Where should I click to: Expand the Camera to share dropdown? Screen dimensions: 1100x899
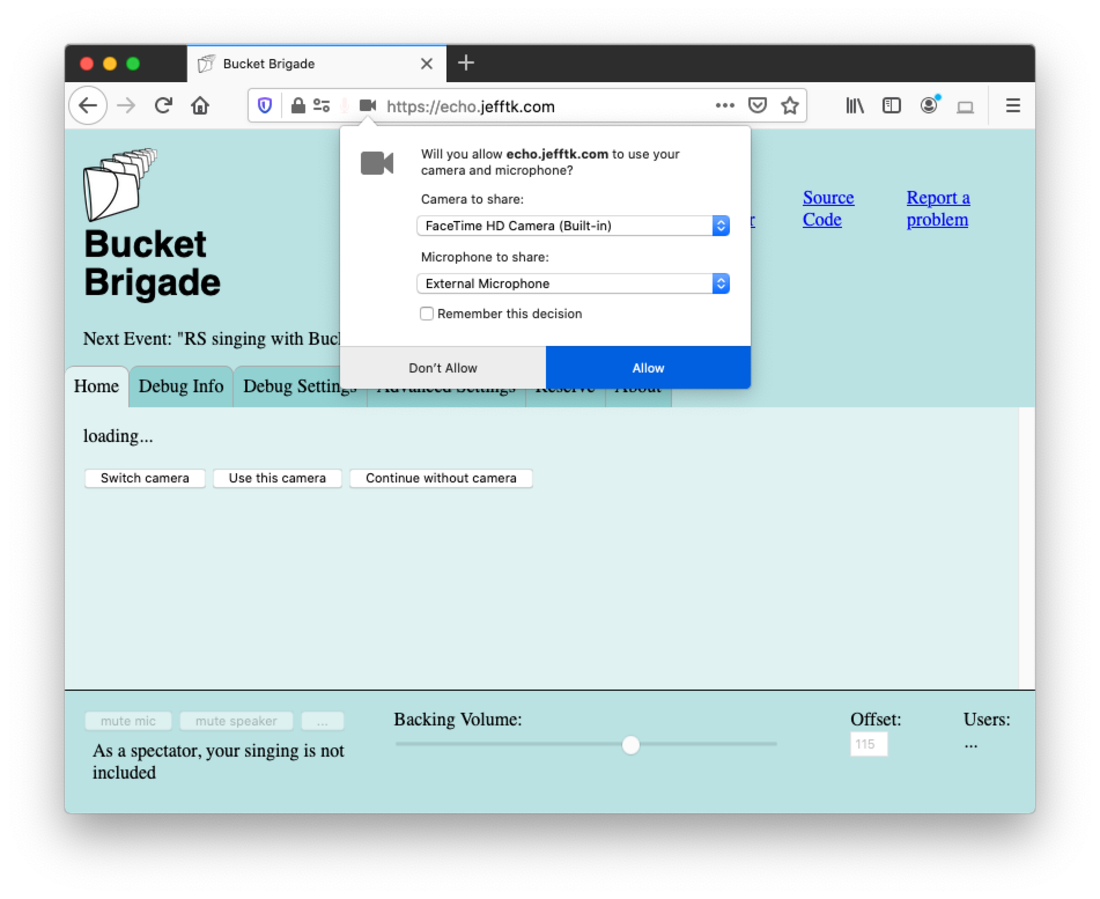[x=572, y=226]
